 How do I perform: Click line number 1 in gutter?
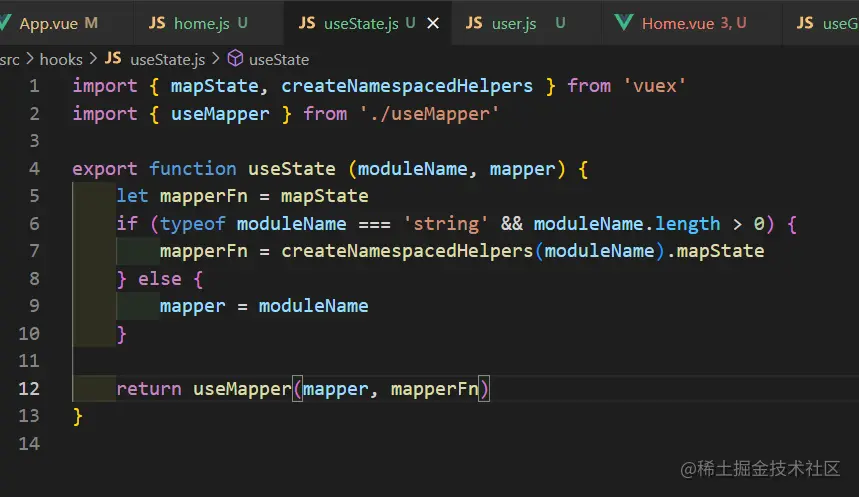point(34,86)
